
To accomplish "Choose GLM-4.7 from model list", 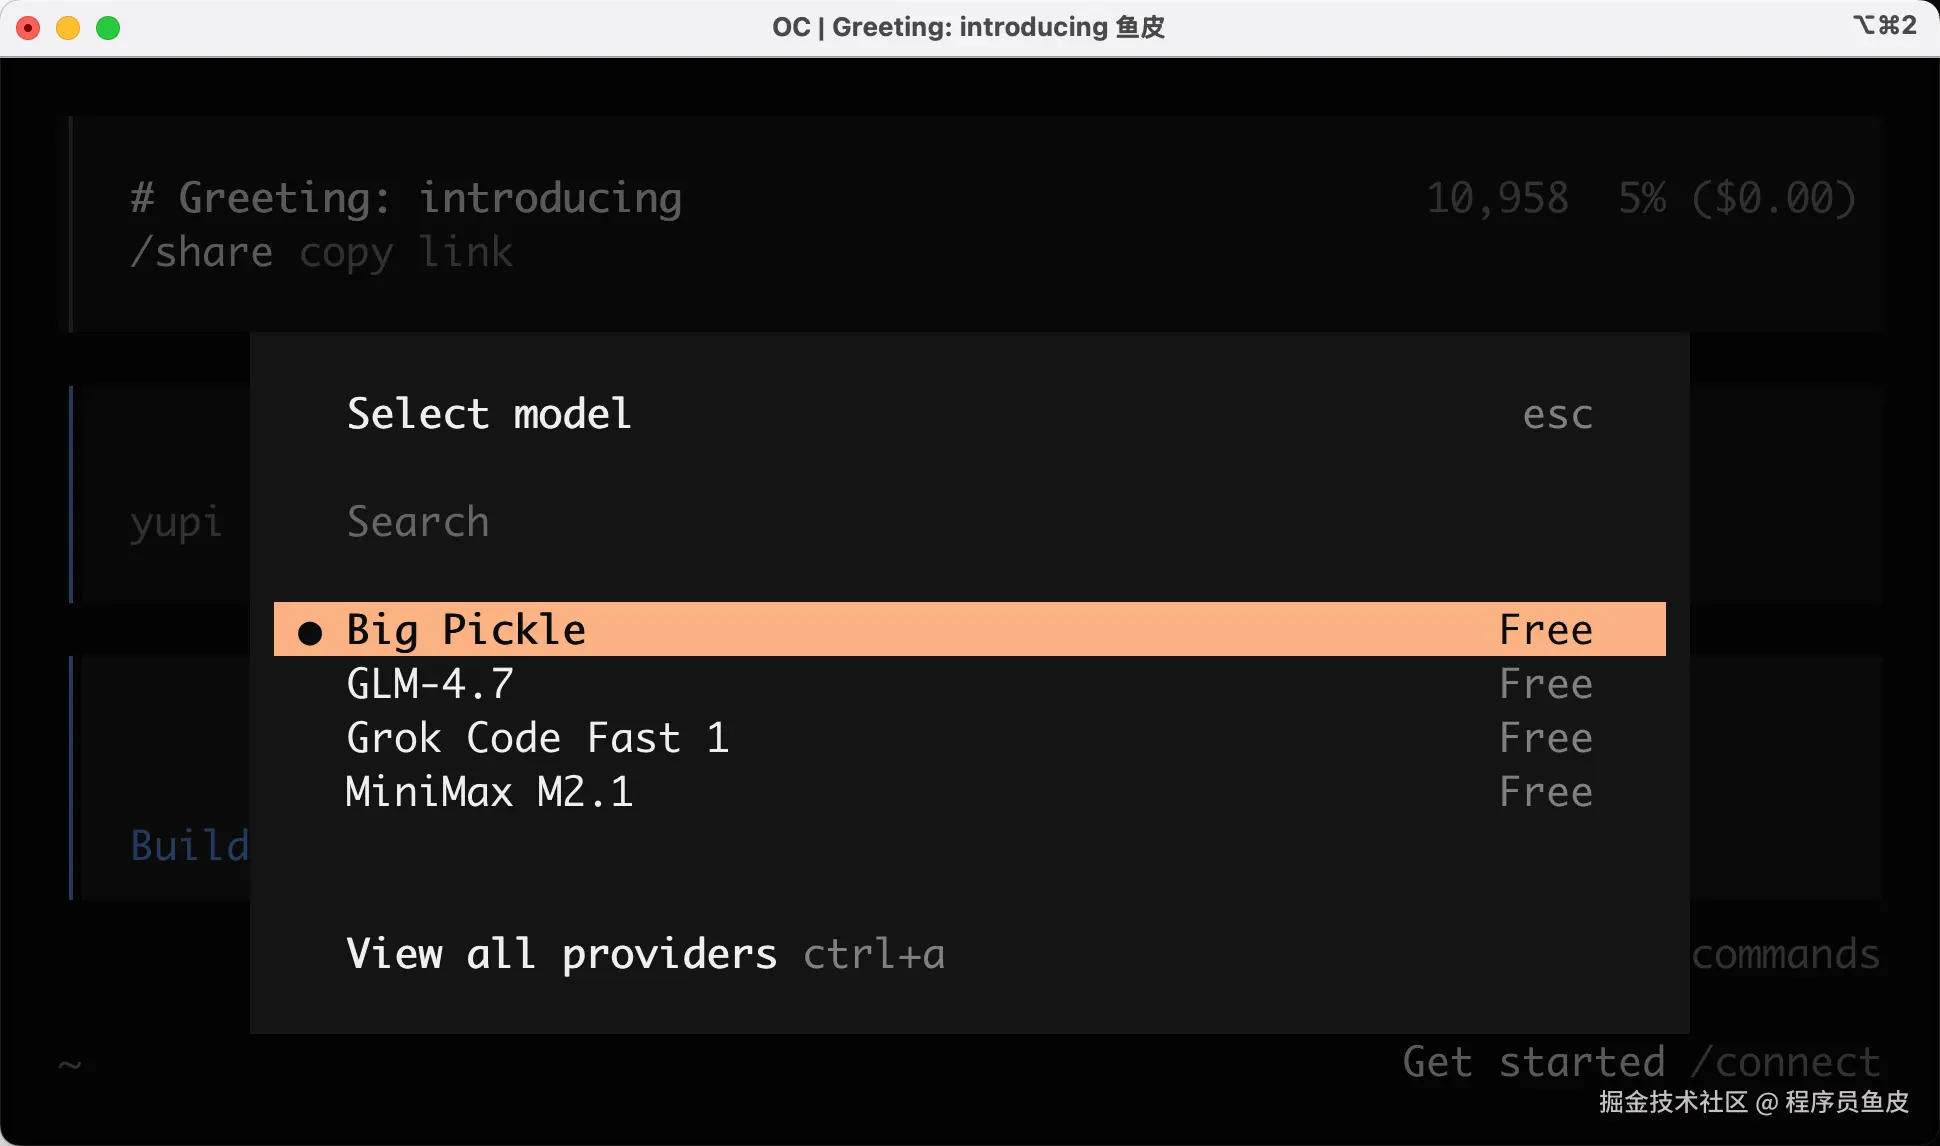I will point(430,684).
